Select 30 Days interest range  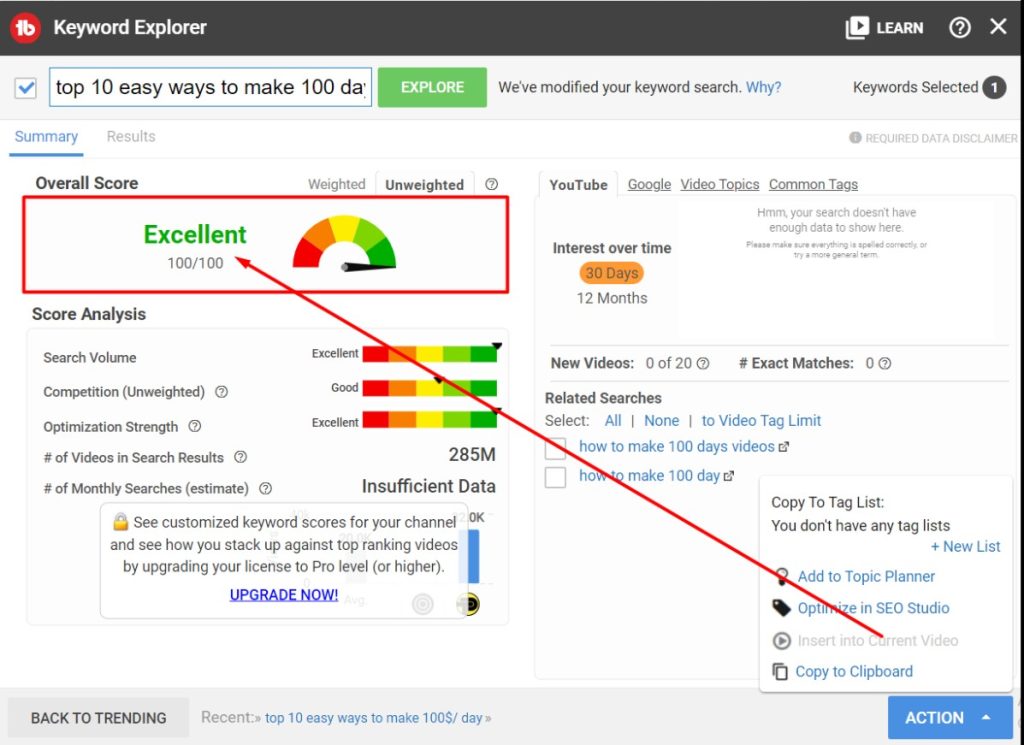coord(611,273)
